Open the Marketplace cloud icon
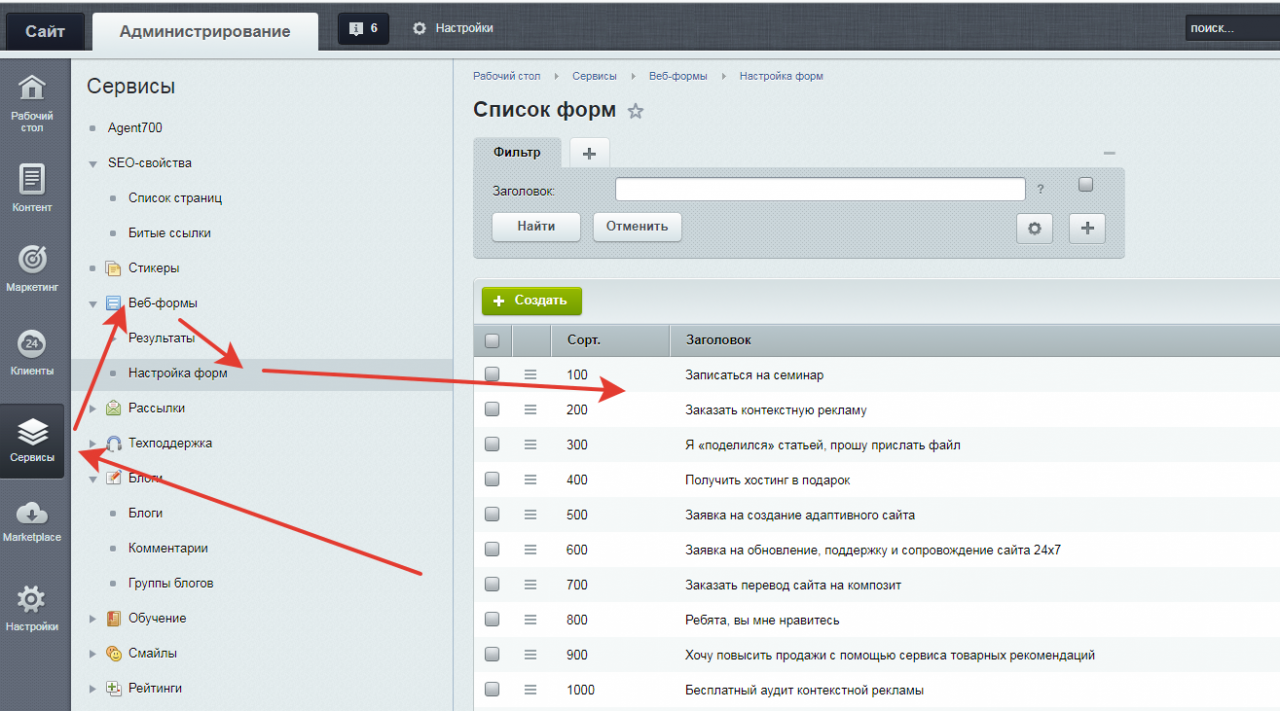 pyautogui.click(x=32, y=515)
